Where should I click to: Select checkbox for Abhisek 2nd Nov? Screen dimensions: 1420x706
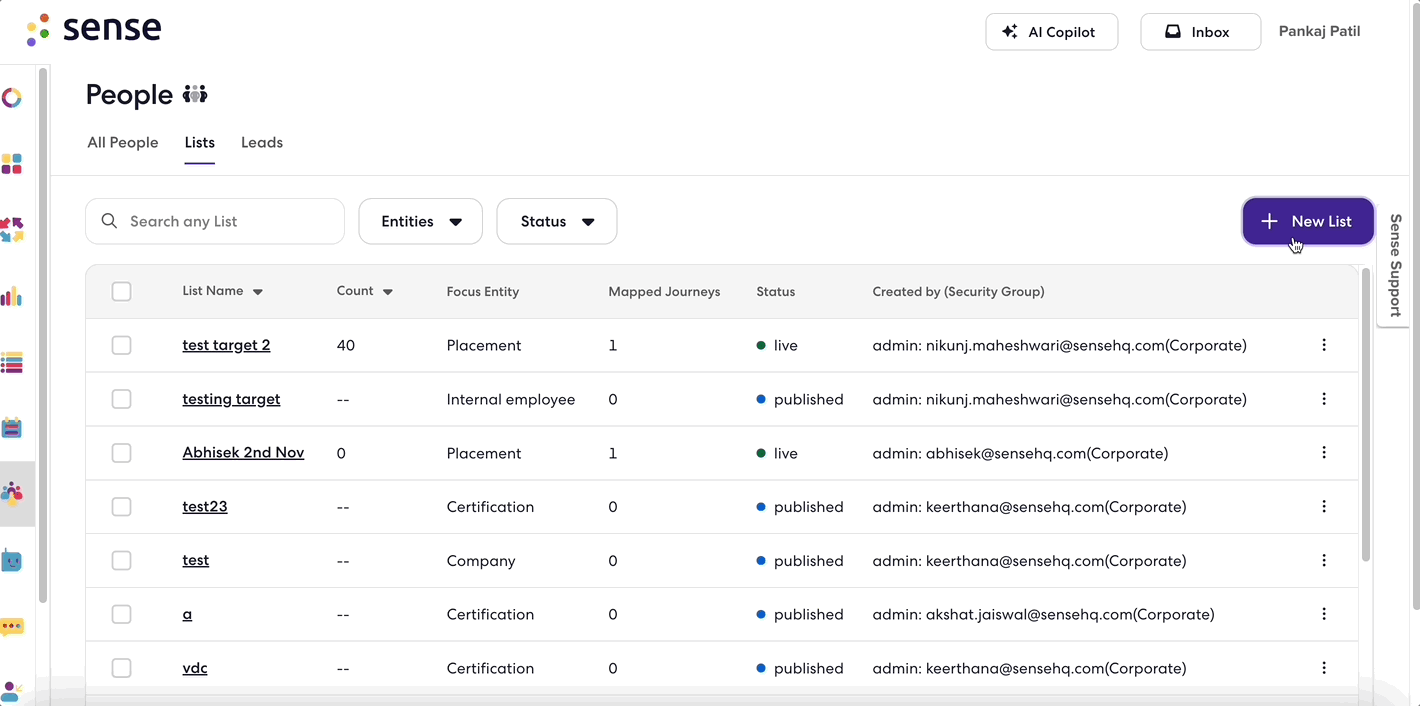121,453
